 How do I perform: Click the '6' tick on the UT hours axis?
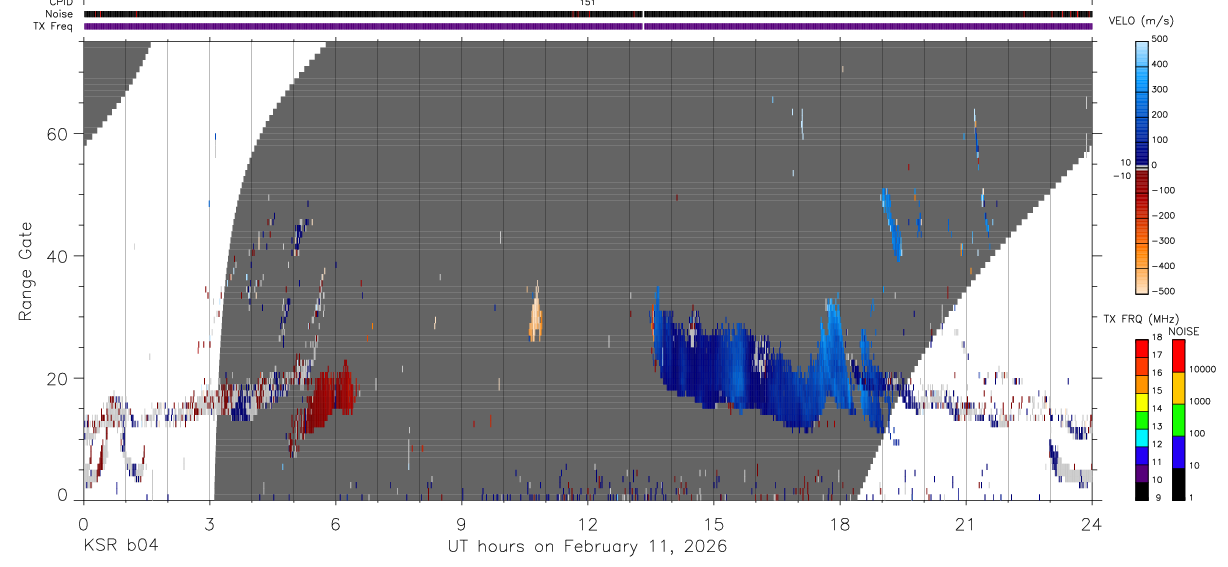click(336, 523)
